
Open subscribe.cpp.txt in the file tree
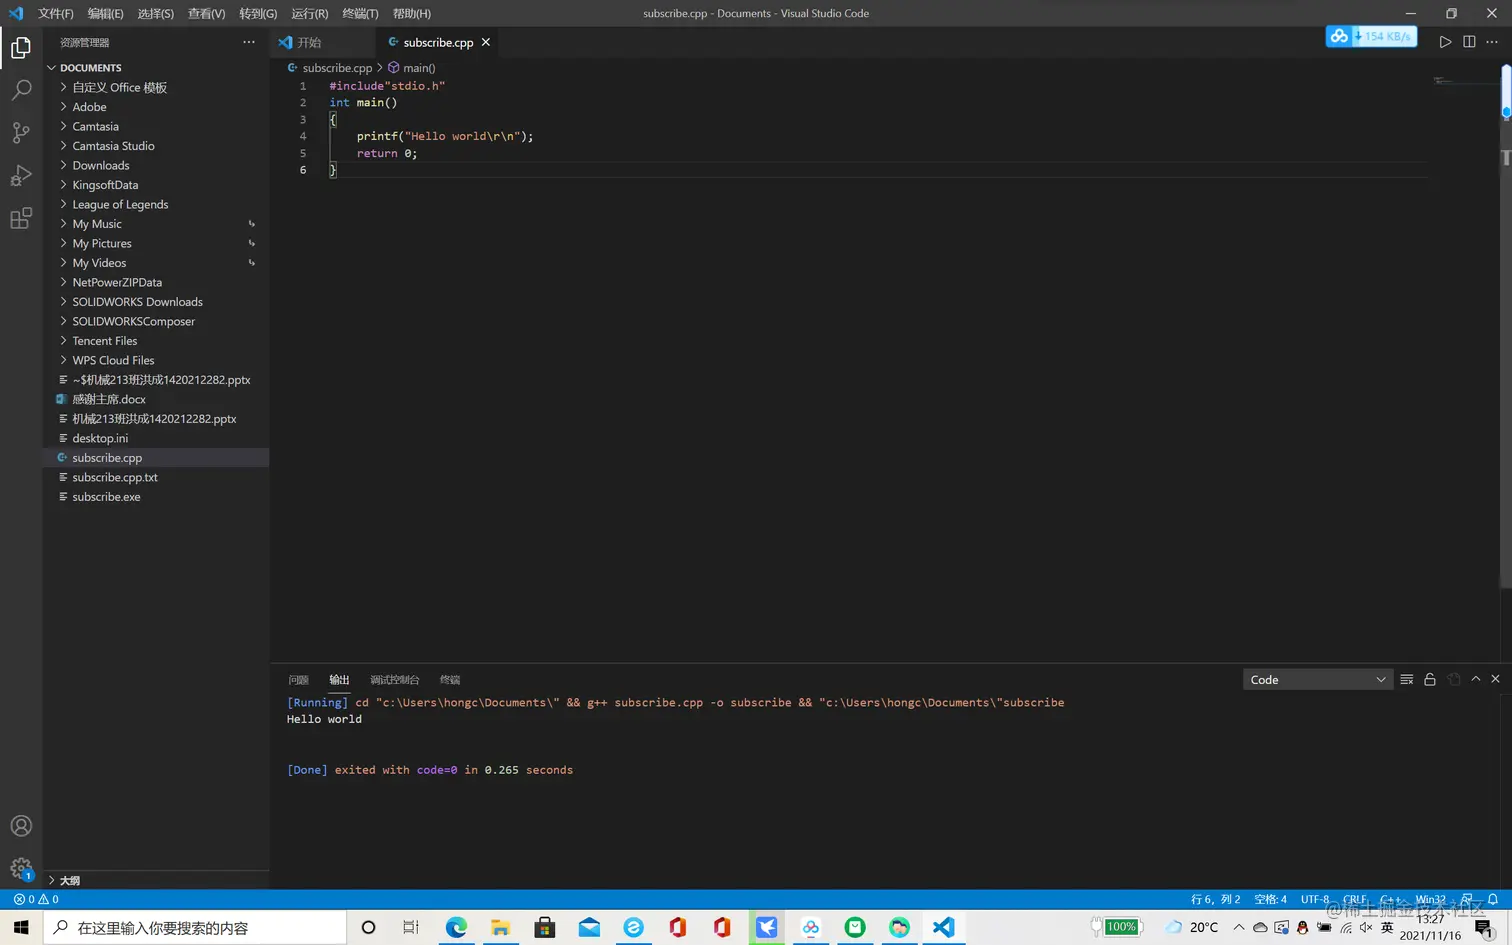click(x=156, y=477)
